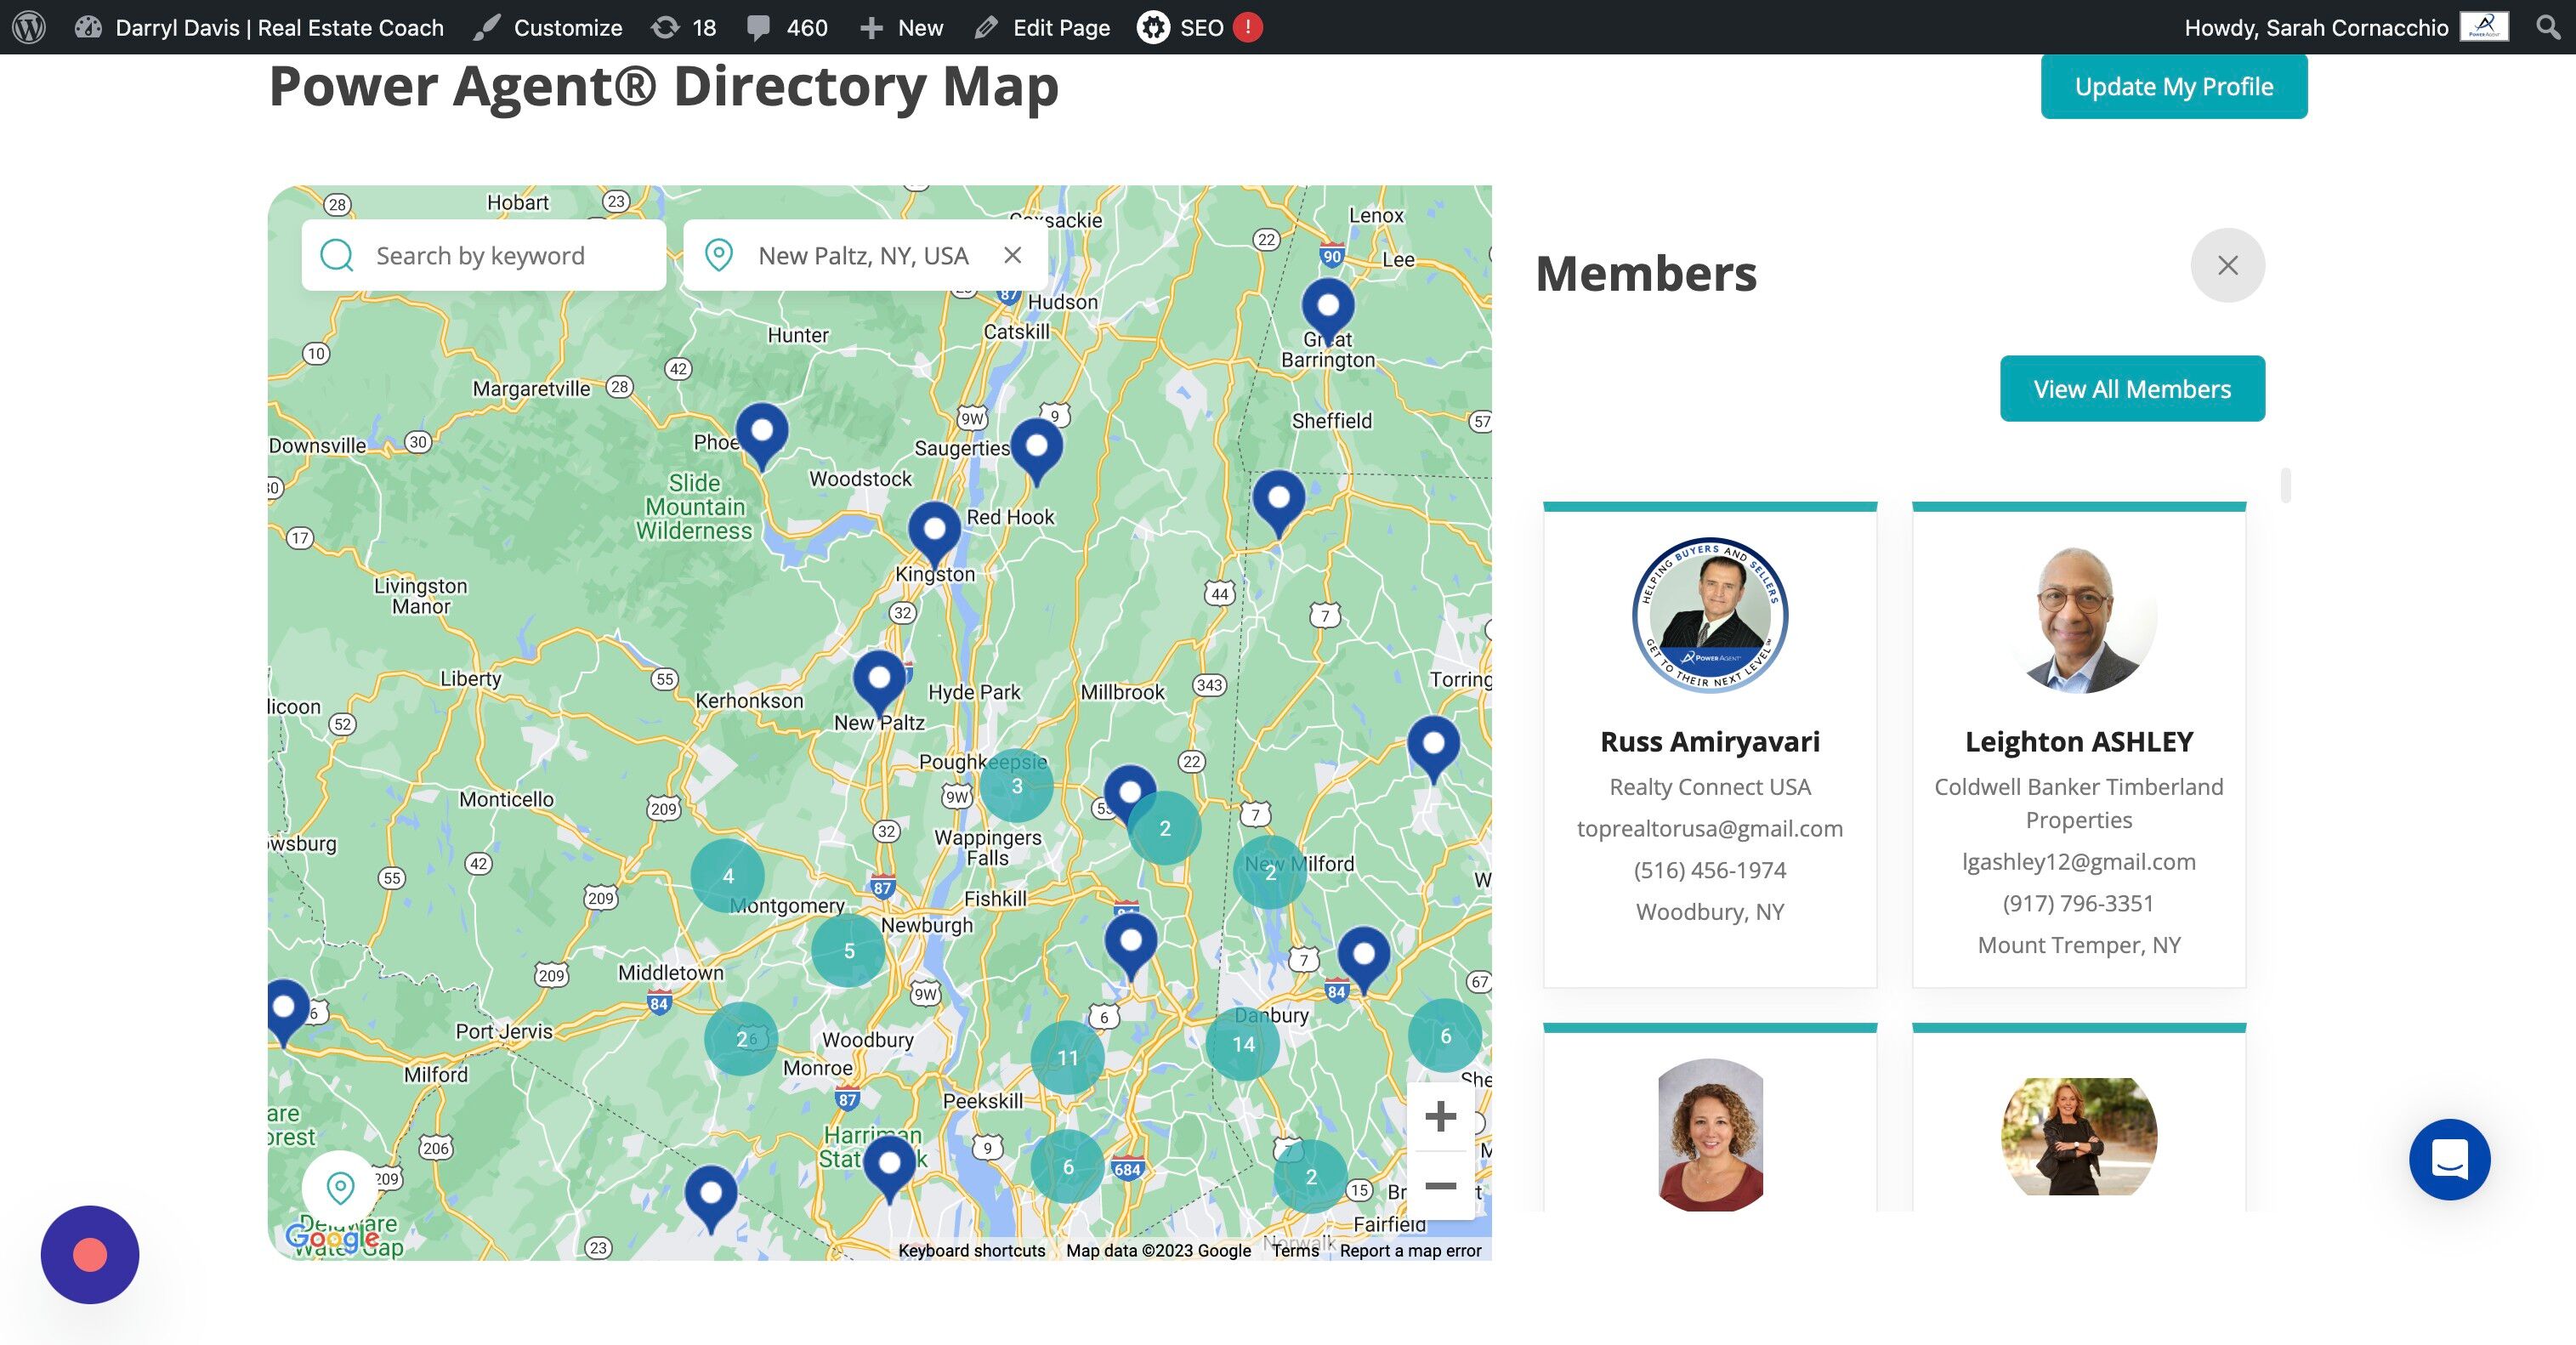Open the blue chat widget
Image resolution: width=2576 pixels, height=1345 pixels.
pos(2449,1159)
